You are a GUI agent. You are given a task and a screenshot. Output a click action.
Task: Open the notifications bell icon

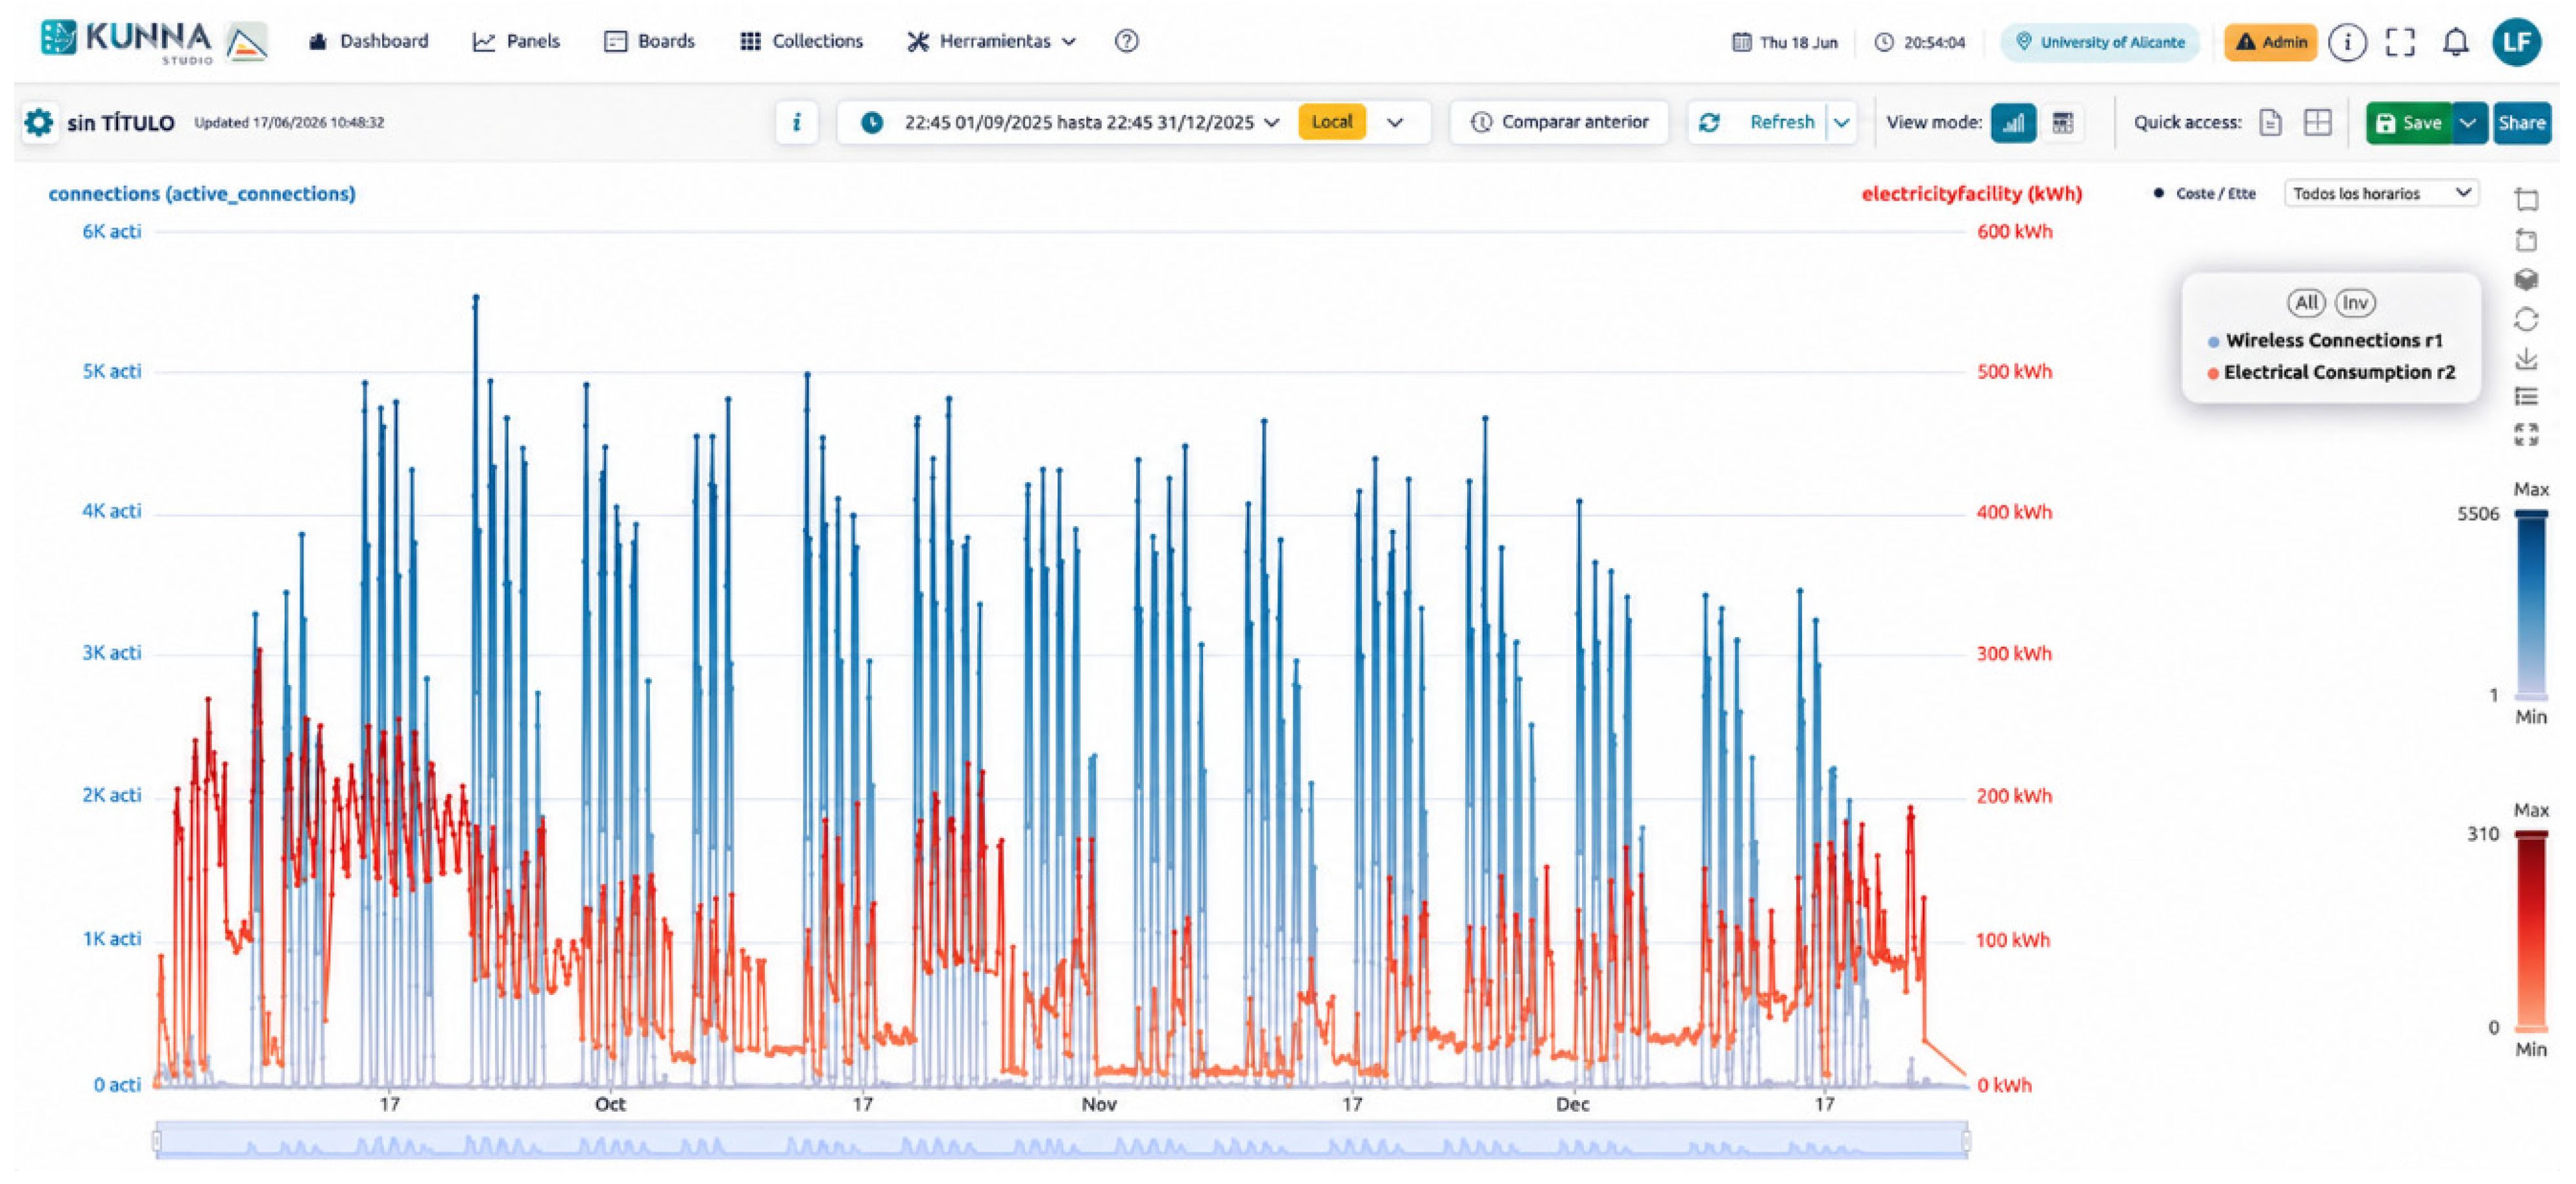(x=2455, y=42)
